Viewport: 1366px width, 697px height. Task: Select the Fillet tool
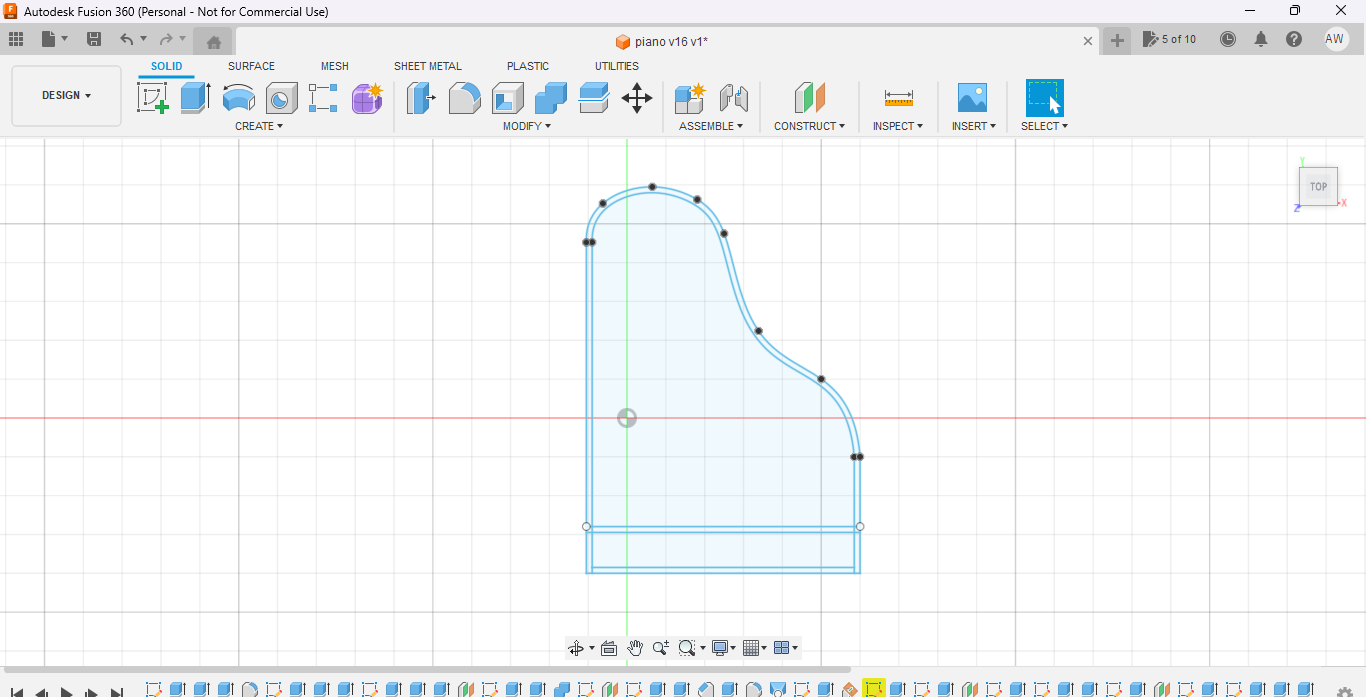464,98
